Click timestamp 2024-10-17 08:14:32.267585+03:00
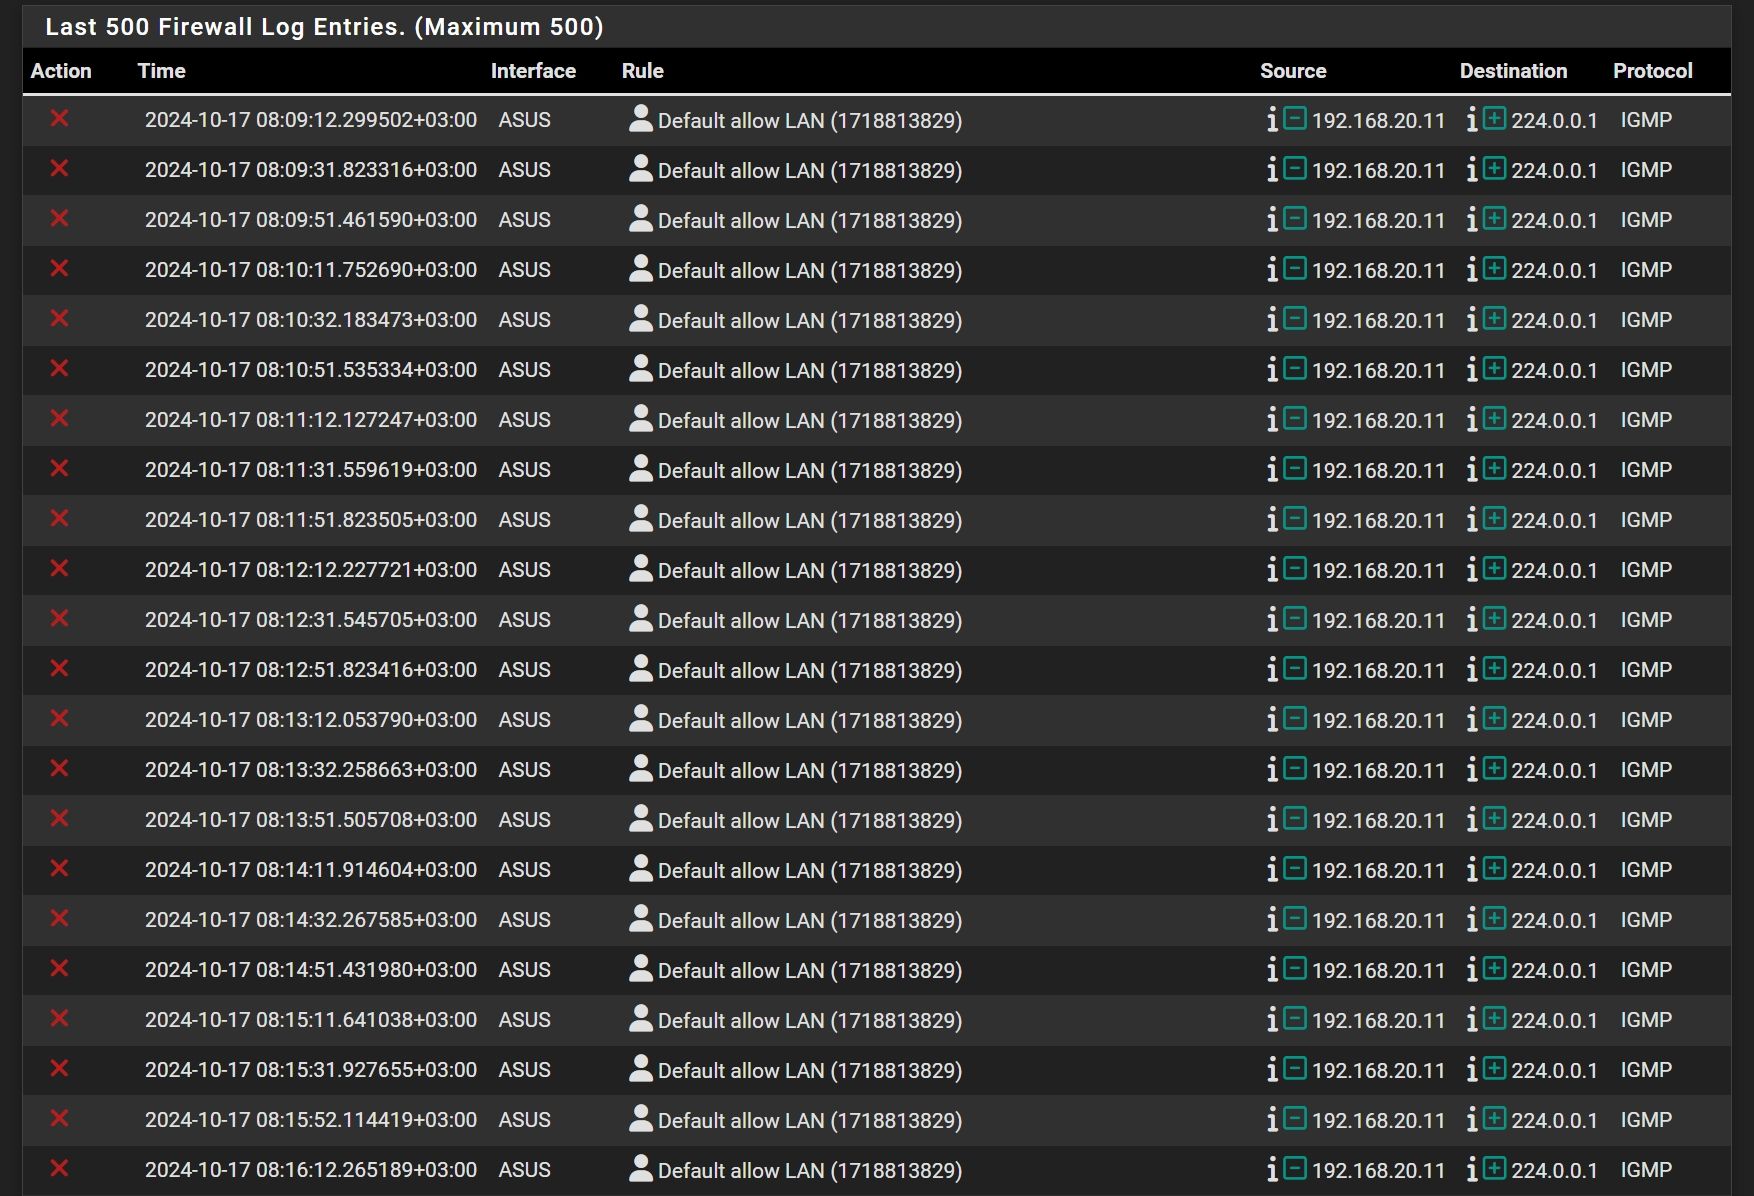Viewport: 1754px width, 1196px height. 311,920
